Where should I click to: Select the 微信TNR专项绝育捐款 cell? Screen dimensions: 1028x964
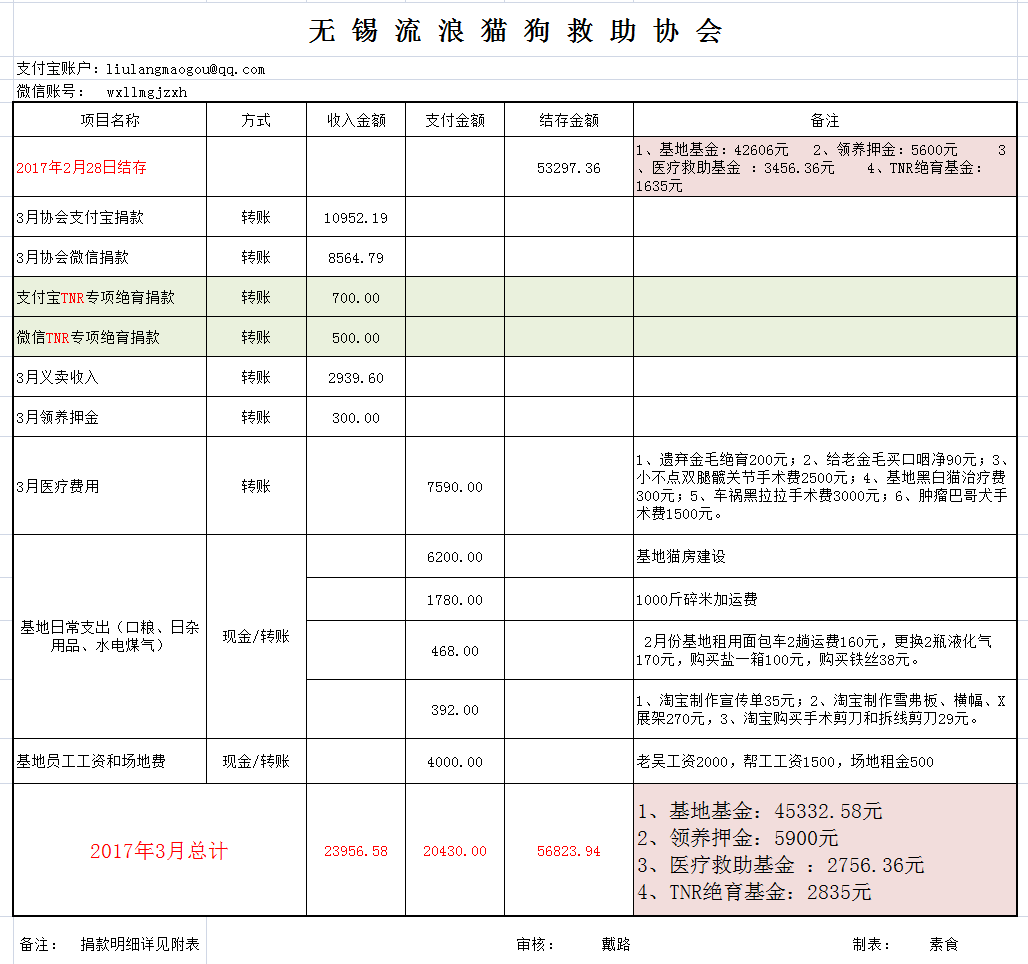pyautogui.click(x=110, y=337)
